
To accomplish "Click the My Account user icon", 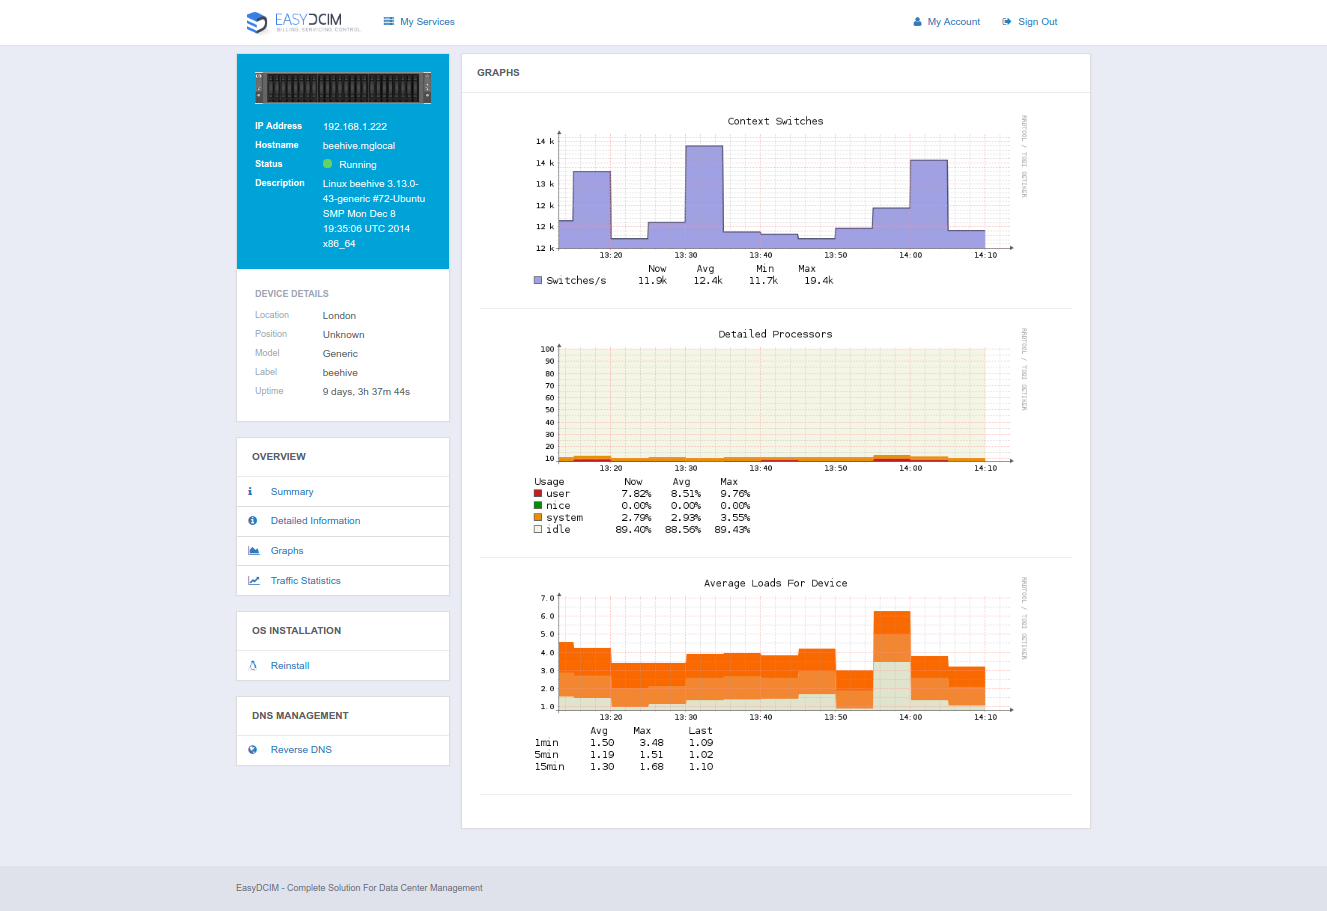I will [917, 22].
